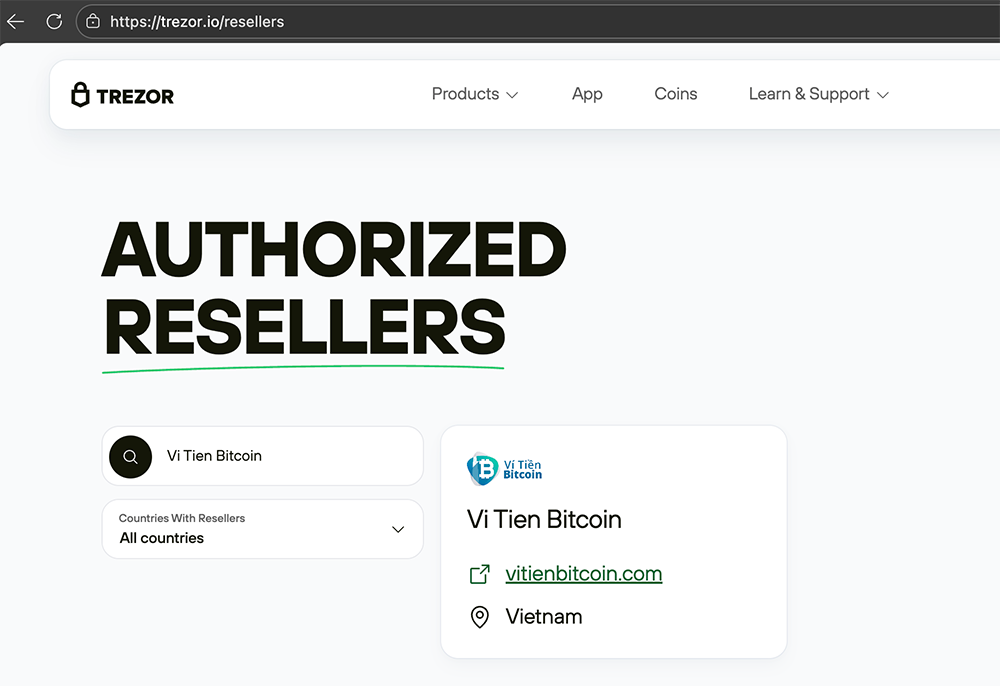
Task: Open the Coins page
Action: [x=676, y=94]
